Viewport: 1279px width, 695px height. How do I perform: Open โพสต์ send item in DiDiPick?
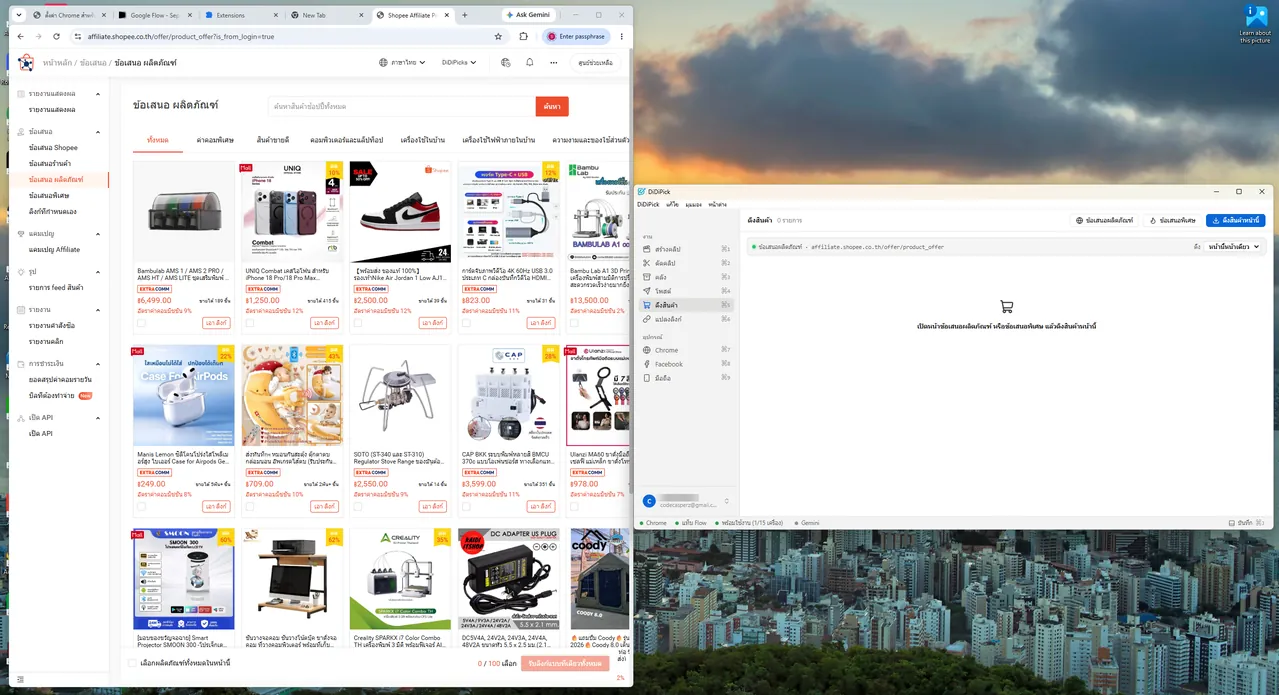pyautogui.click(x=688, y=290)
